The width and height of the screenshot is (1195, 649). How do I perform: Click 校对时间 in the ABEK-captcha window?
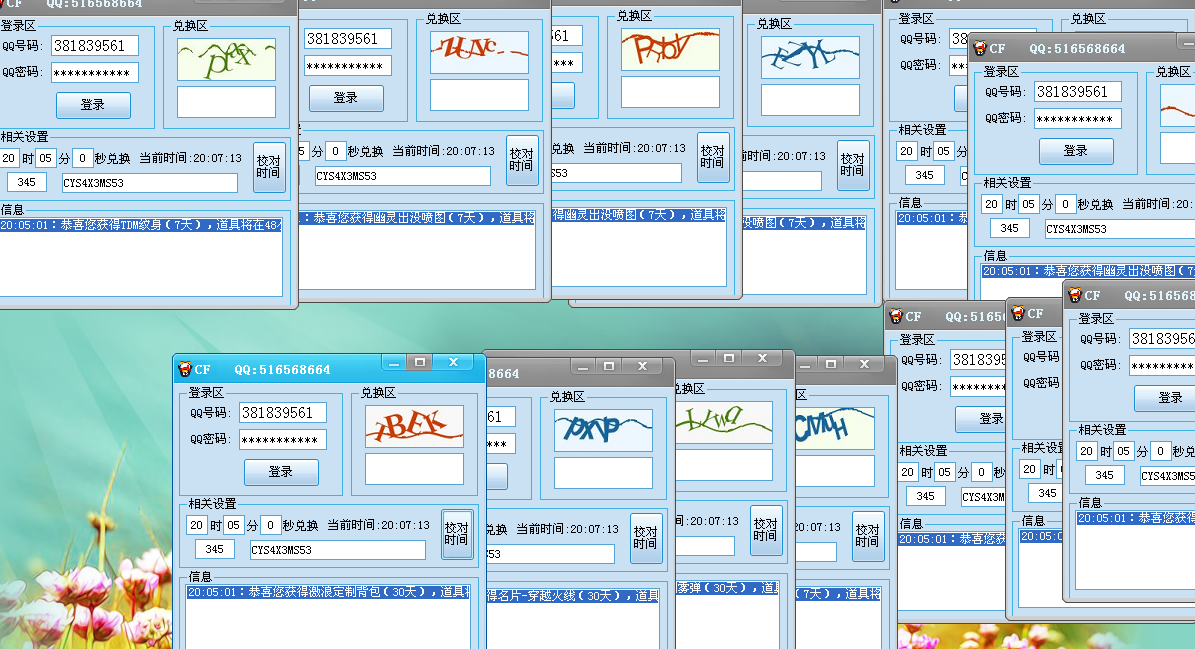[x=457, y=533]
